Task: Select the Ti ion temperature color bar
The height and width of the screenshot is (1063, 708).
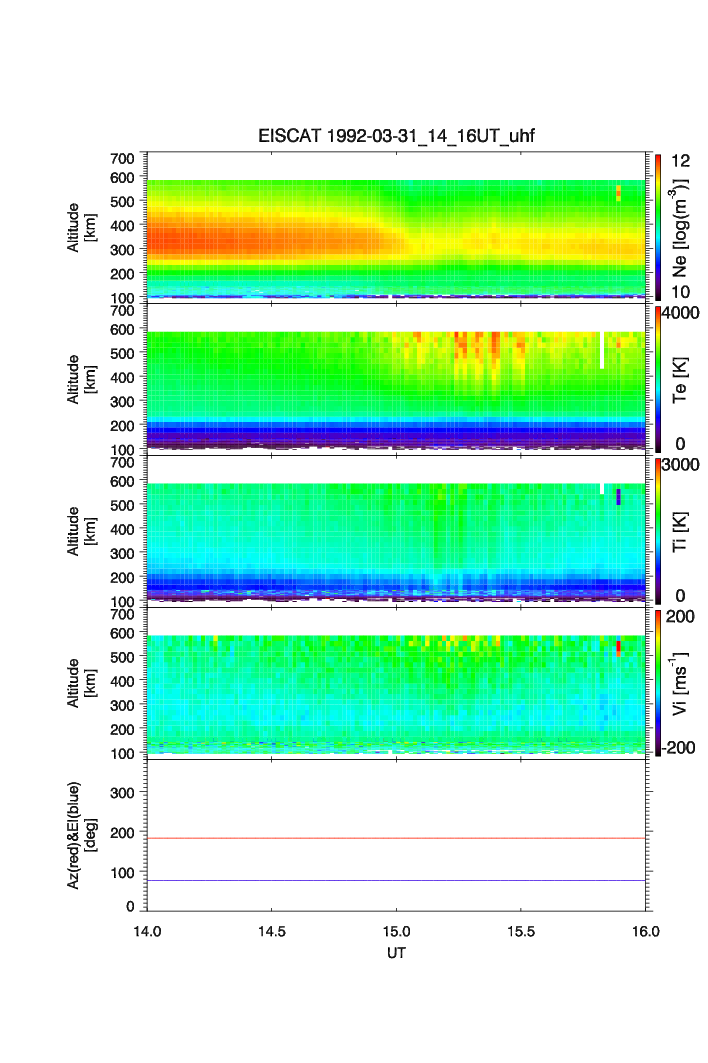Action: click(658, 531)
